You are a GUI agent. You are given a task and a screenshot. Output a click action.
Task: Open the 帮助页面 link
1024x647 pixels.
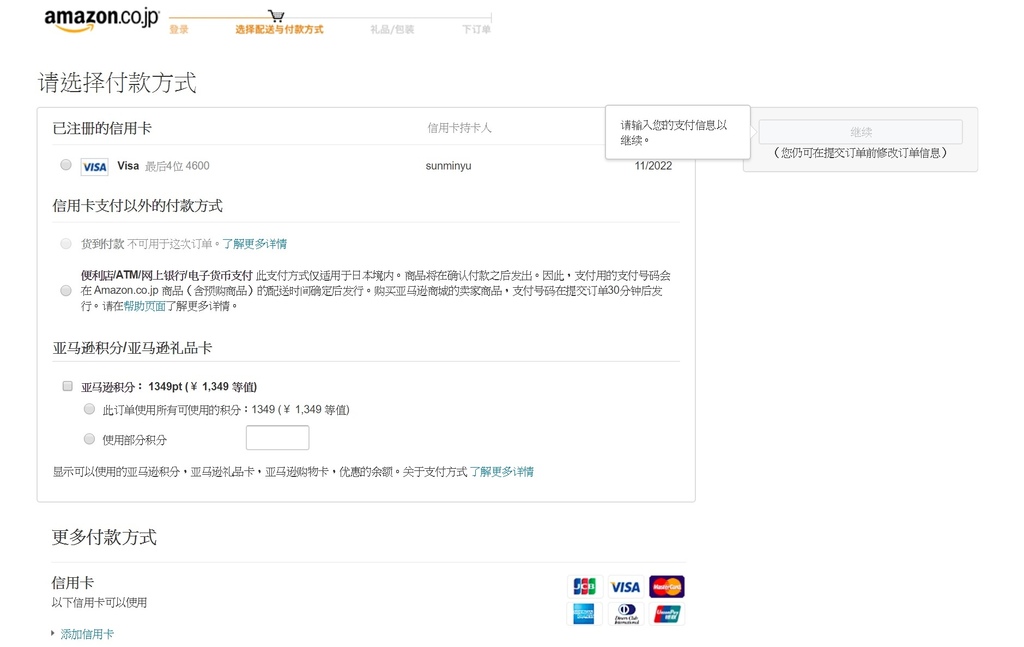[x=144, y=306]
